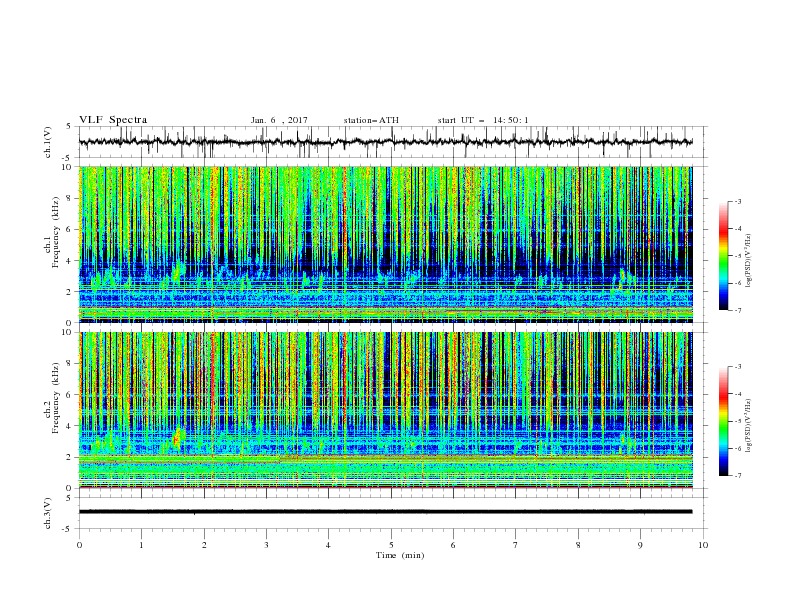Select the "station=ATH" header text
The width and height of the screenshot is (792, 612).
(x=371, y=120)
